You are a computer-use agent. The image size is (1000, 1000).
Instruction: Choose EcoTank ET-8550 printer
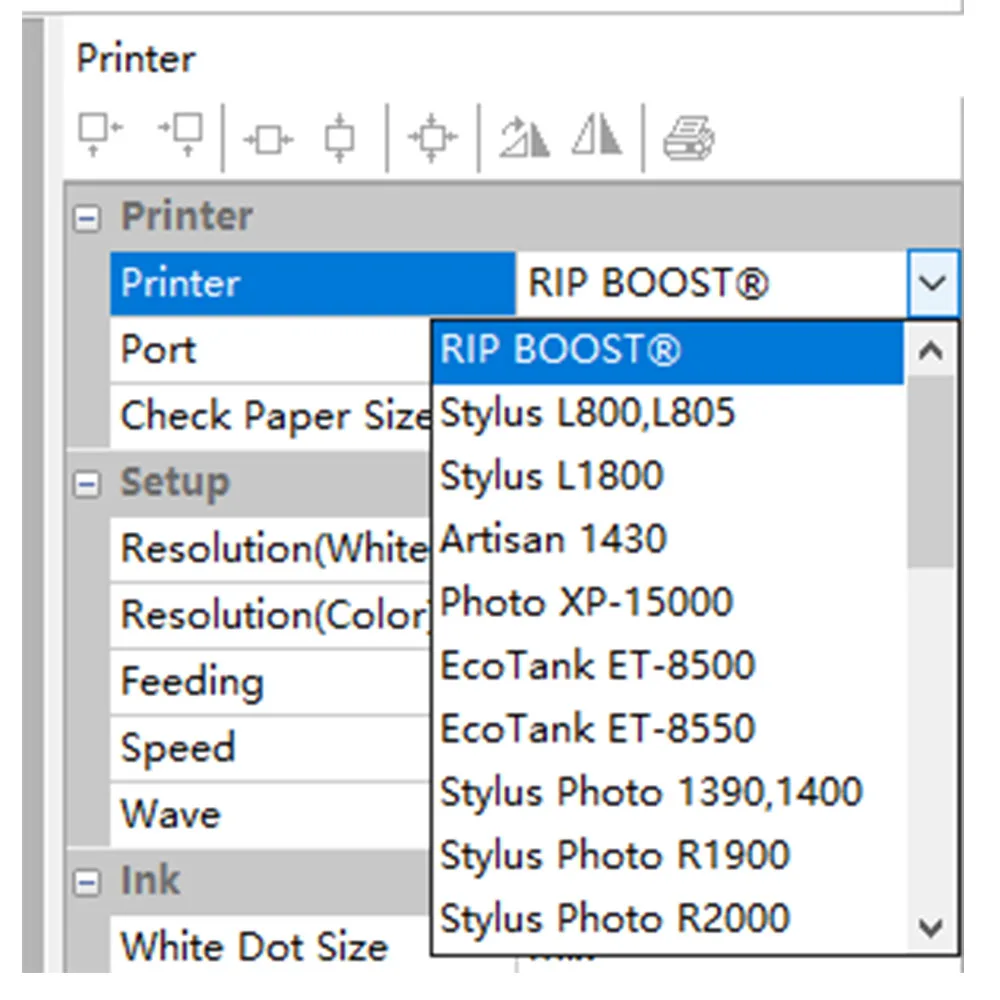(x=598, y=728)
